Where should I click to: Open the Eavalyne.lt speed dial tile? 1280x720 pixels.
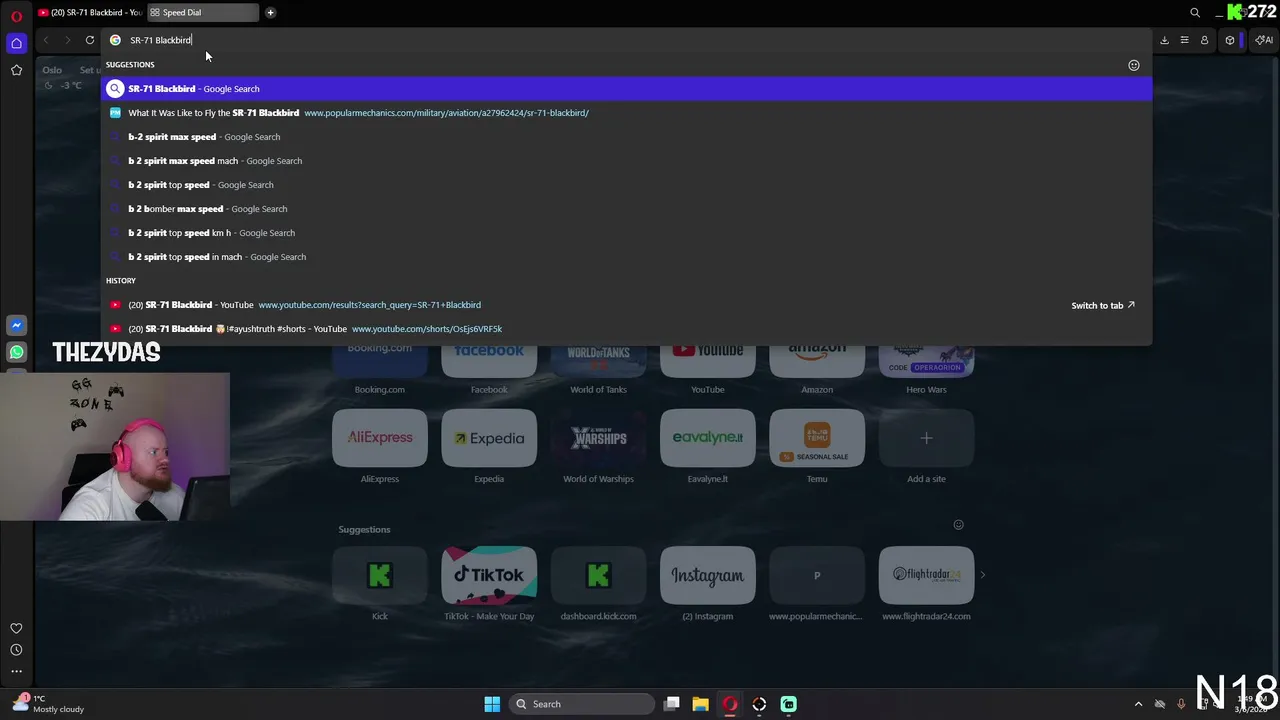coord(707,438)
